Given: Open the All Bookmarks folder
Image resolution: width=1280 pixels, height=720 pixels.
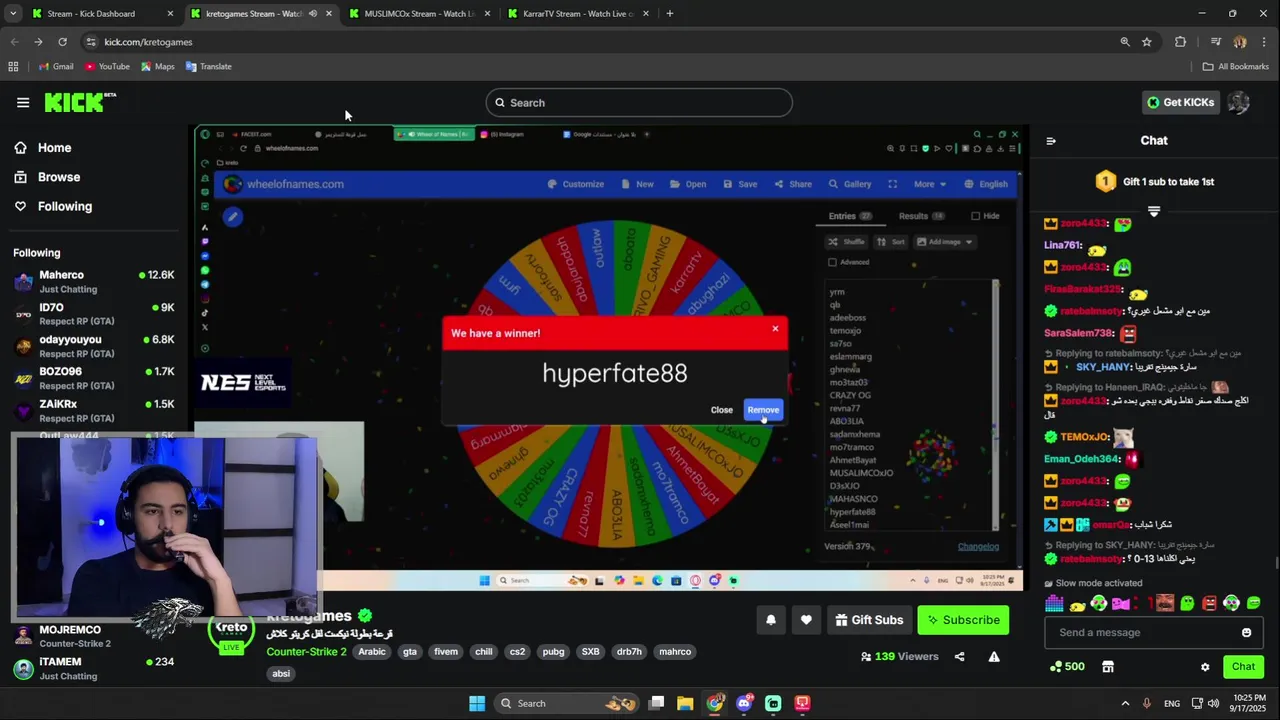Looking at the screenshot, I should click(1236, 67).
